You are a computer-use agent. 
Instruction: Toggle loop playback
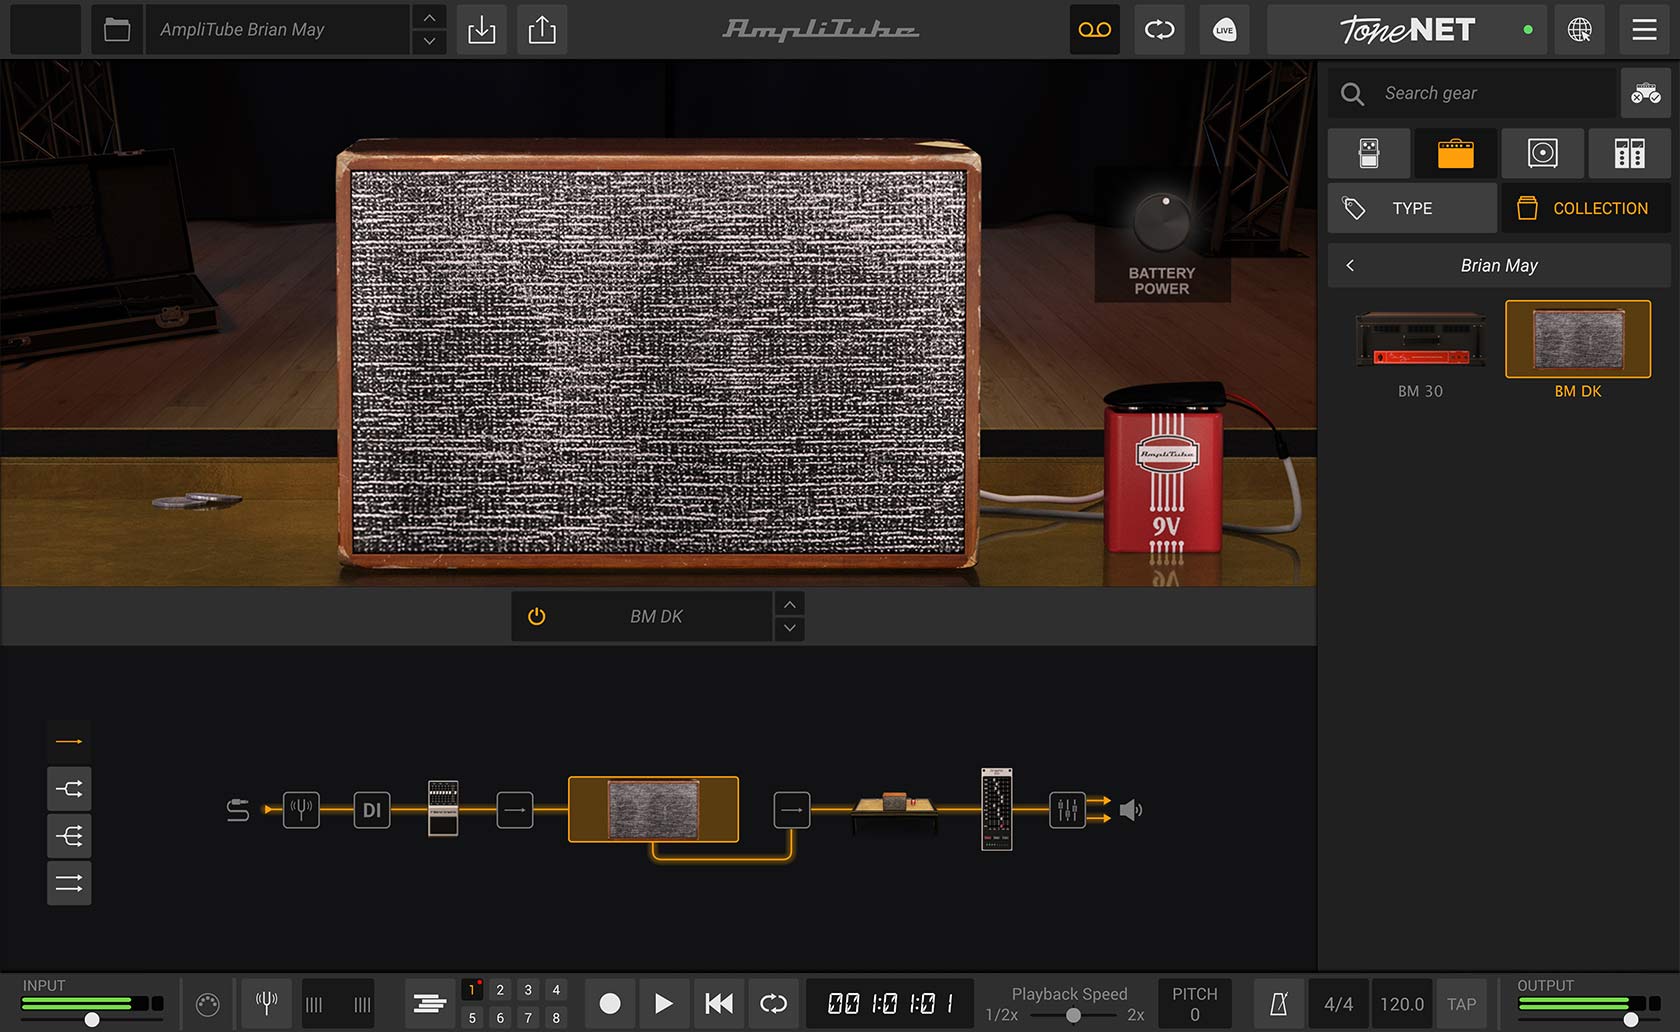click(773, 1003)
